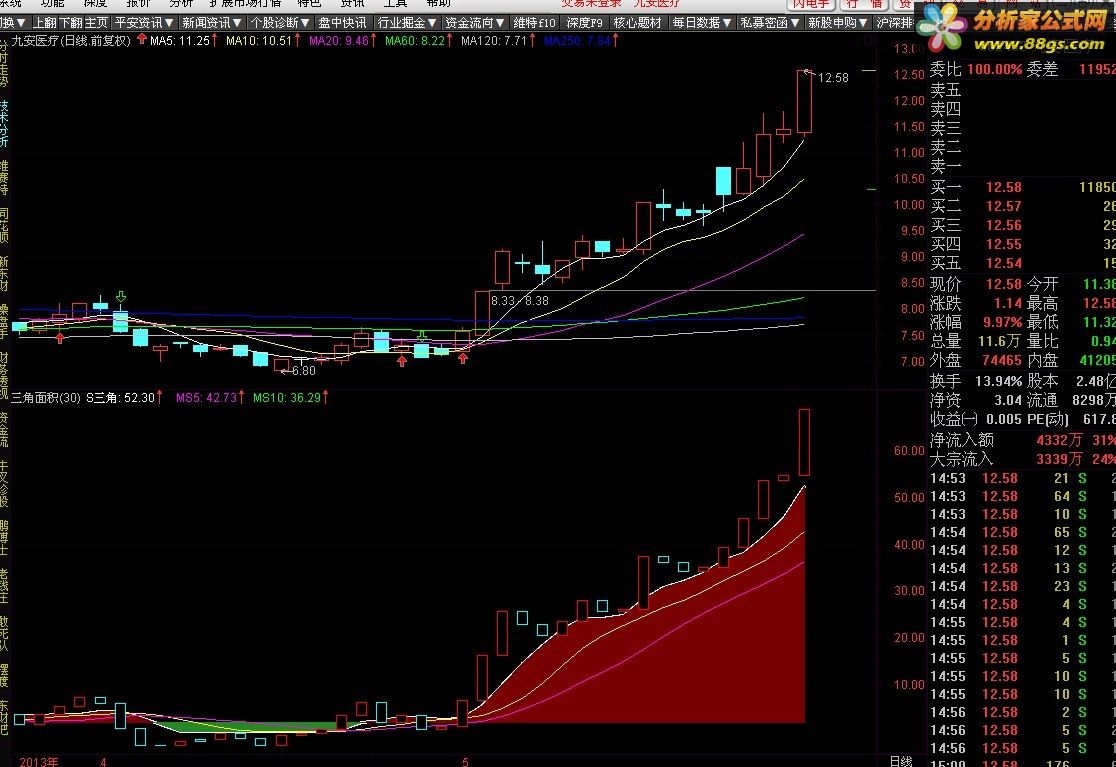The image size is (1116, 767).
Task: Open 盘中快讯 intraday news
Action: pos(342,23)
